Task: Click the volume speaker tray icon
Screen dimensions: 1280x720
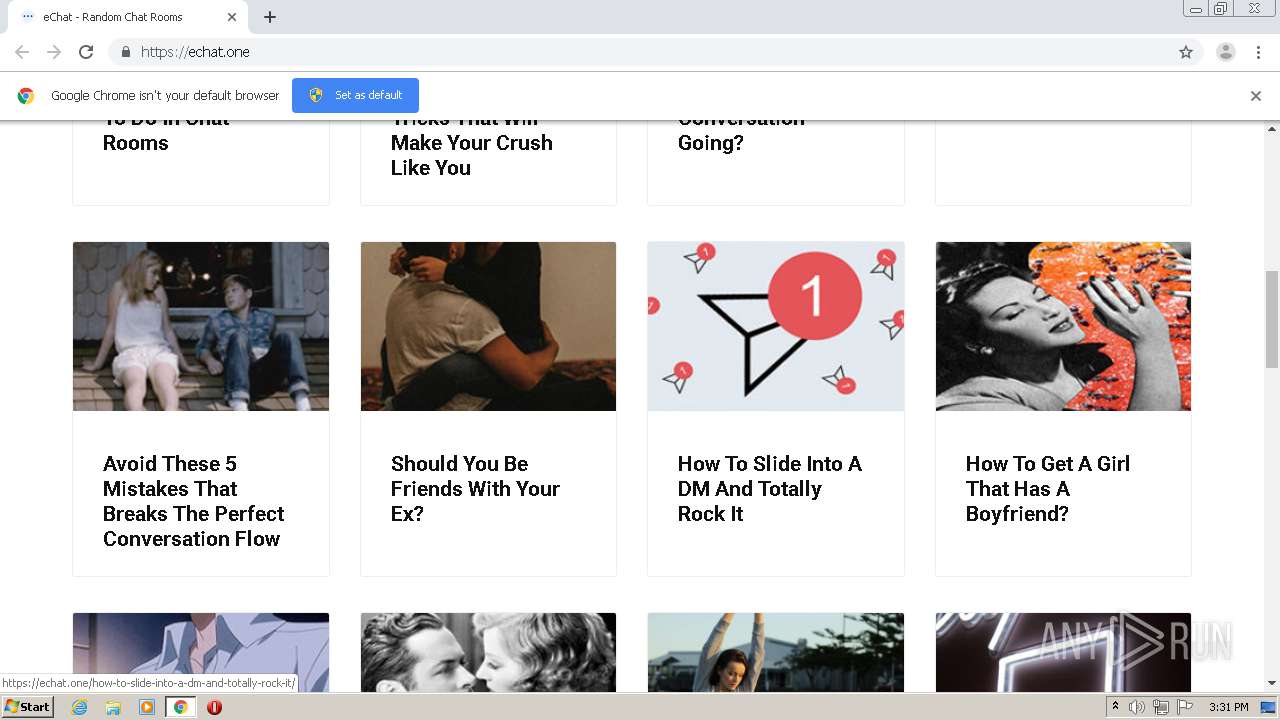Action: coord(1137,707)
